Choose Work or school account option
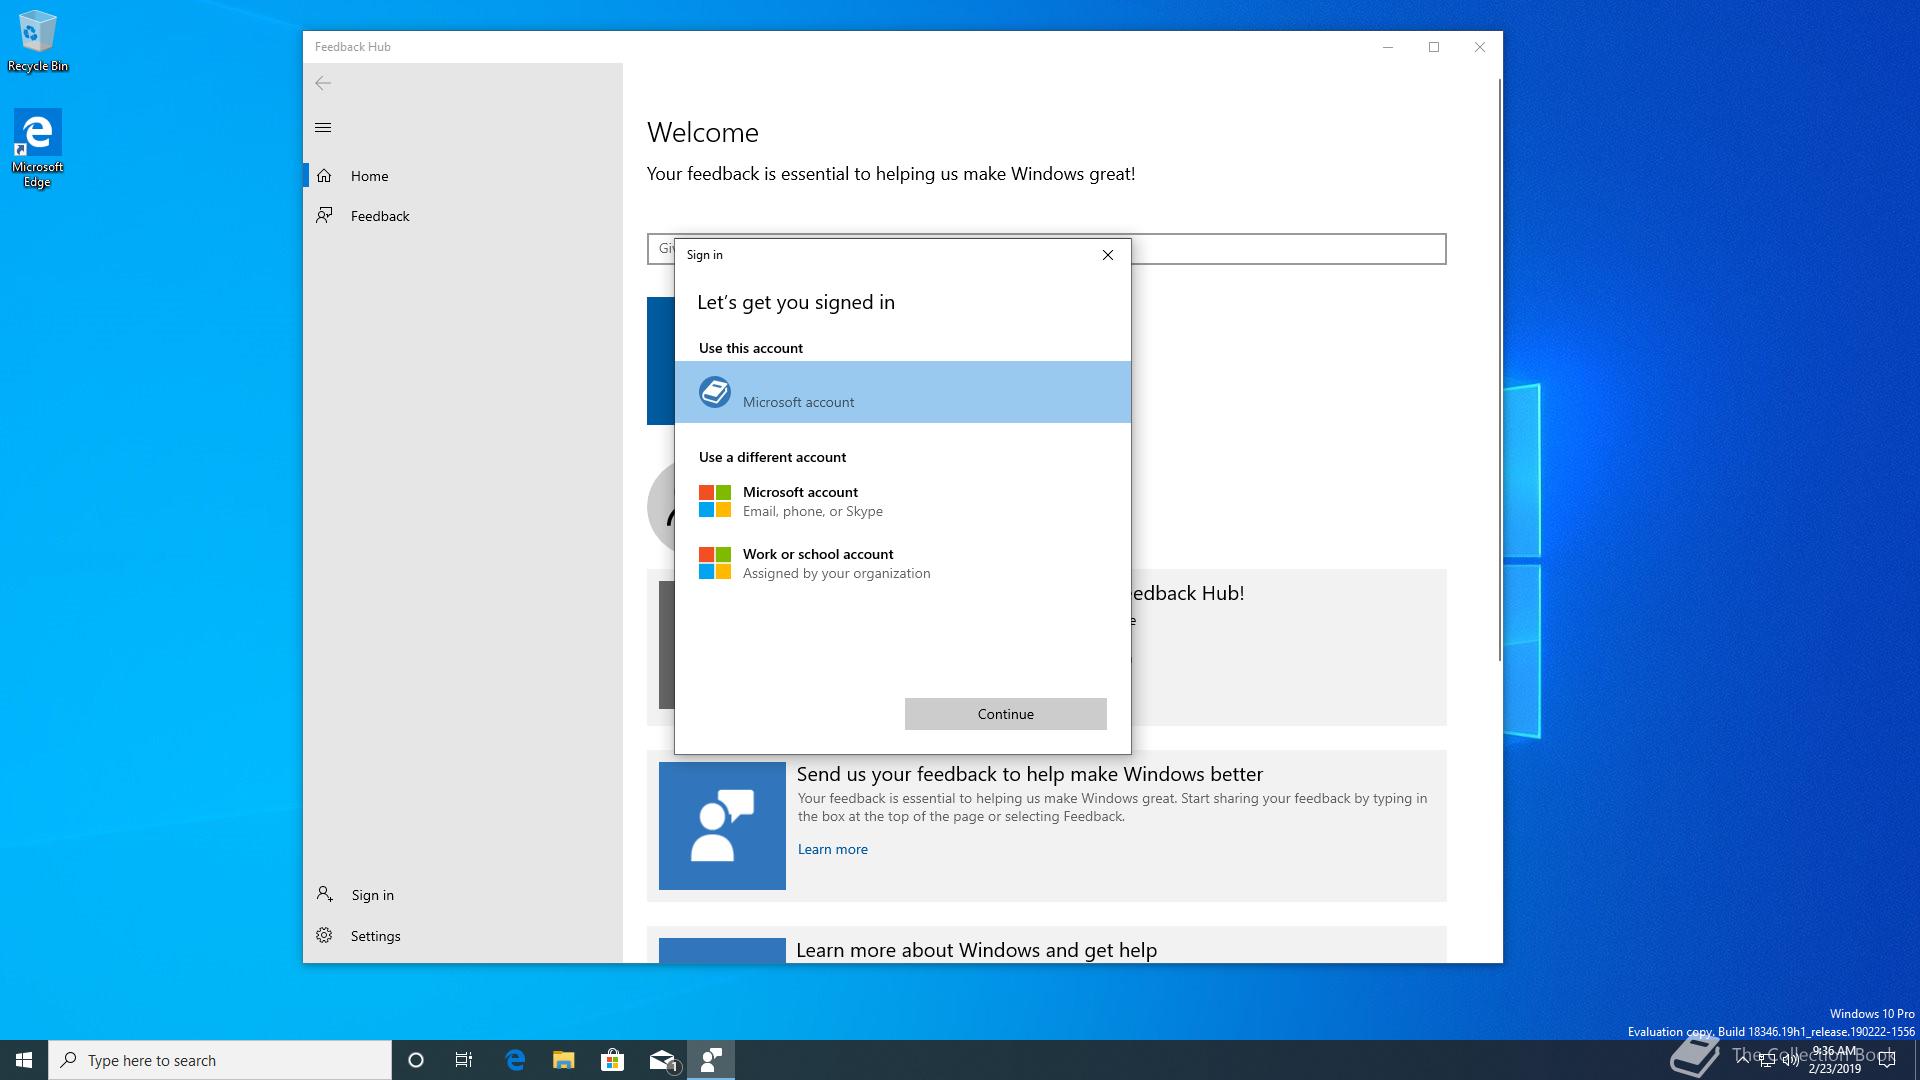Image resolution: width=1920 pixels, height=1080 pixels. coord(903,563)
